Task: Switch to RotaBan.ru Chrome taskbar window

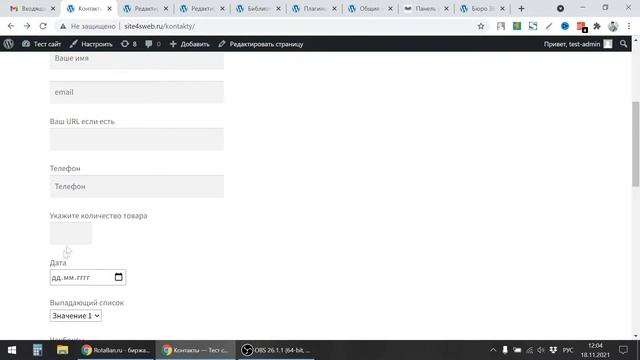Action: [x=116, y=350]
